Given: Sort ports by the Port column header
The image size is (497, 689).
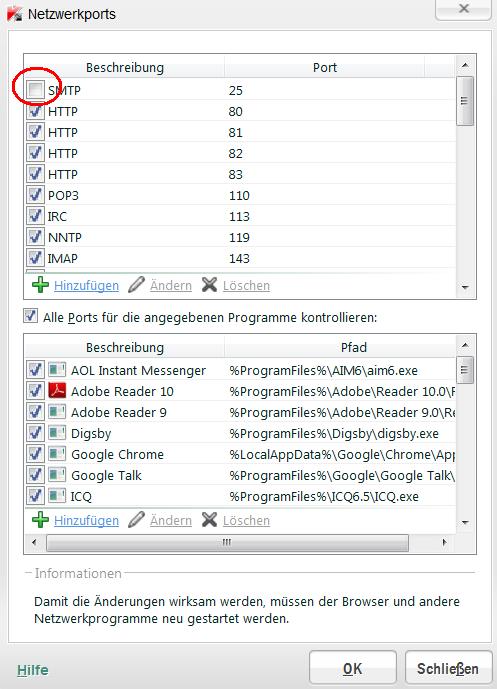Looking at the screenshot, I should point(324,67).
